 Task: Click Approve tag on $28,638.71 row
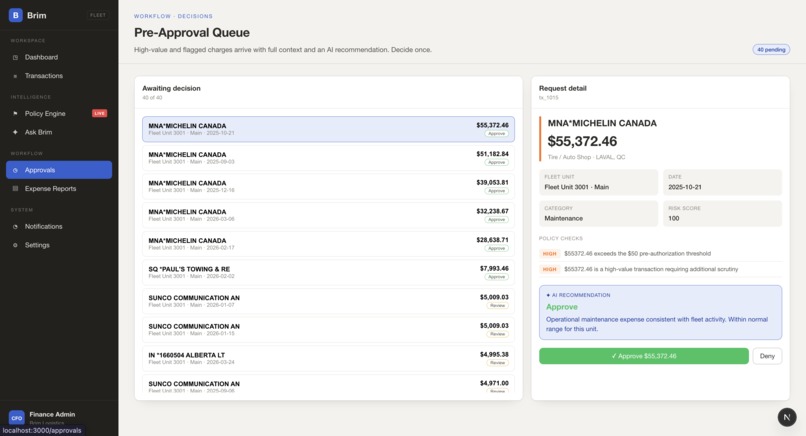tap(497, 248)
